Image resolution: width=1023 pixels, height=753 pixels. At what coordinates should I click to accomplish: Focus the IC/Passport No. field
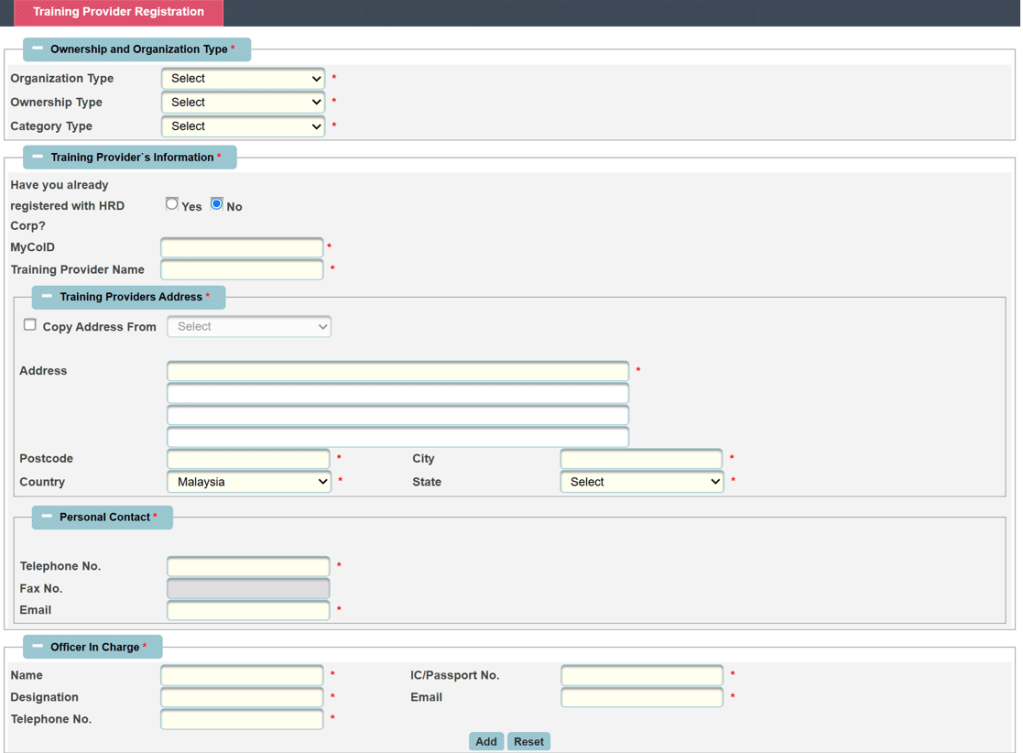(642, 676)
